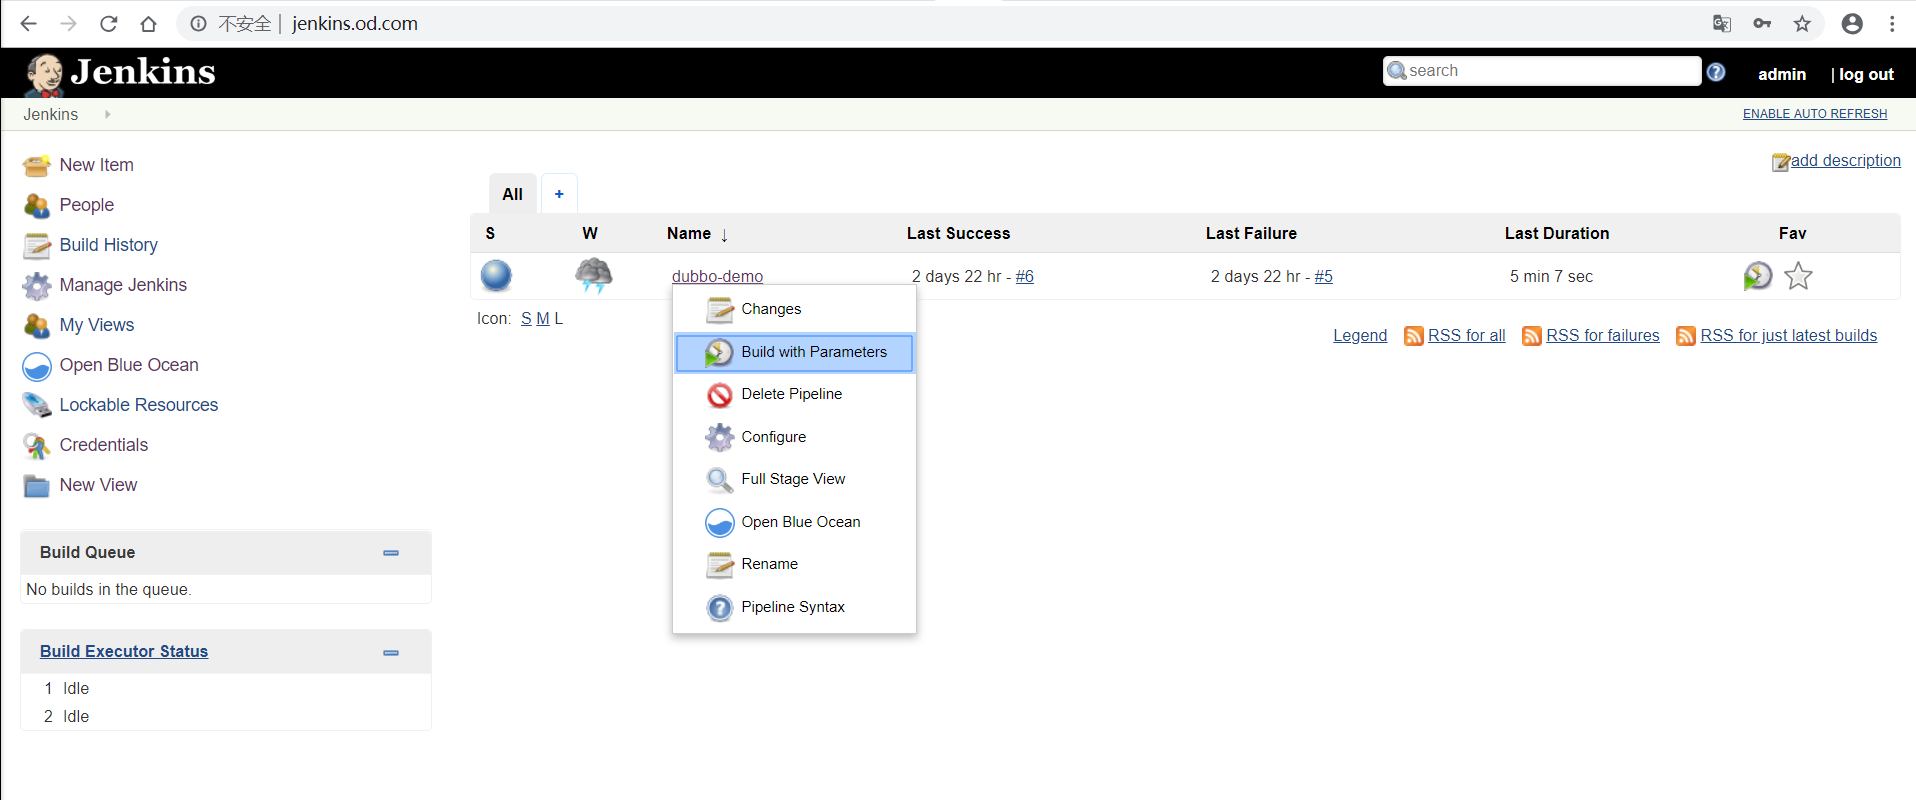Screen dimensions: 1916x800
Task: Click the Build History notepad icon
Action: [x=37, y=245]
